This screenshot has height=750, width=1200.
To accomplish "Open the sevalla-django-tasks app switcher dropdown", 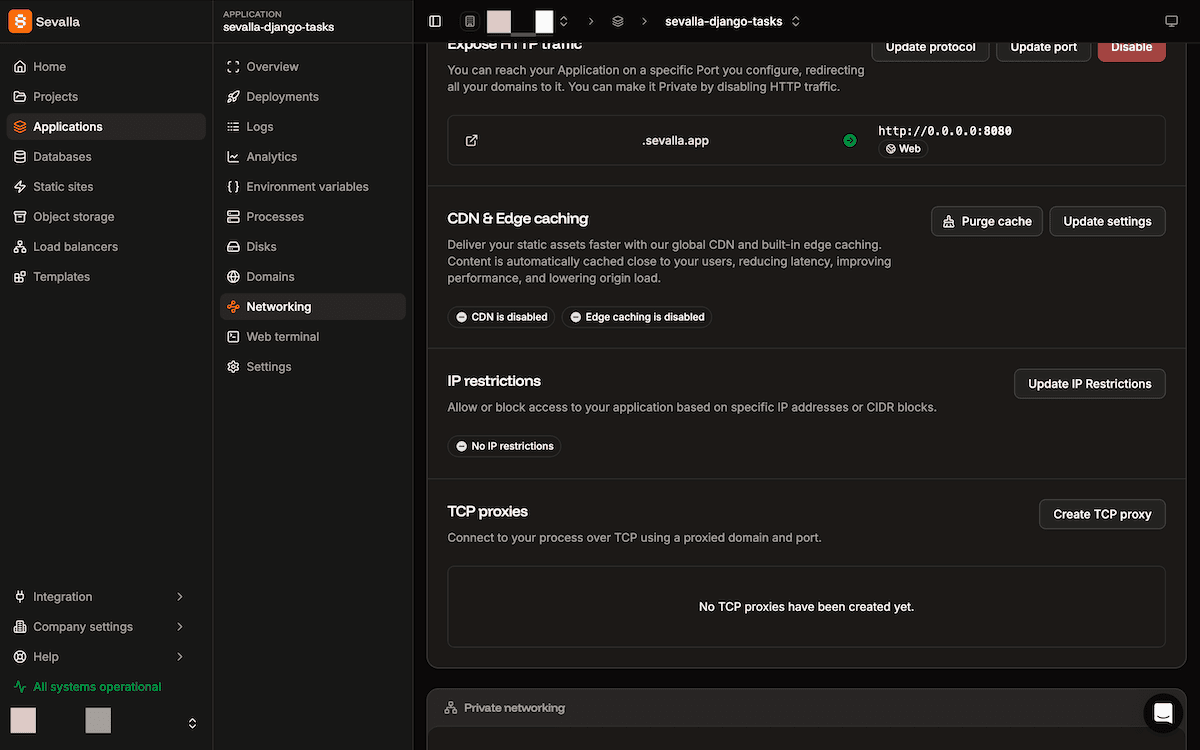I will (796, 21).
